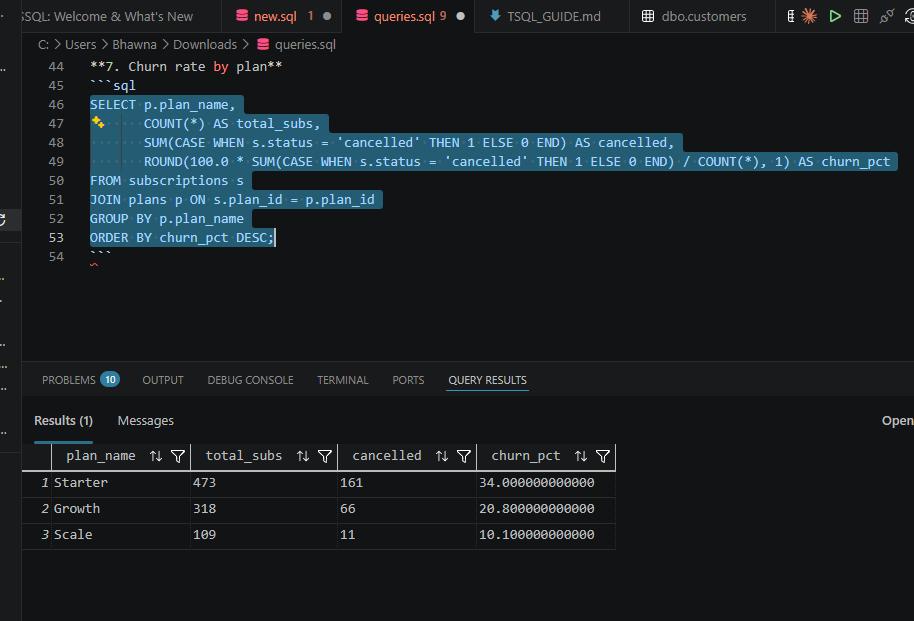Open the PORTS panel tab
The height and width of the screenshot is (621, 914).
click(x=408, y=380)
